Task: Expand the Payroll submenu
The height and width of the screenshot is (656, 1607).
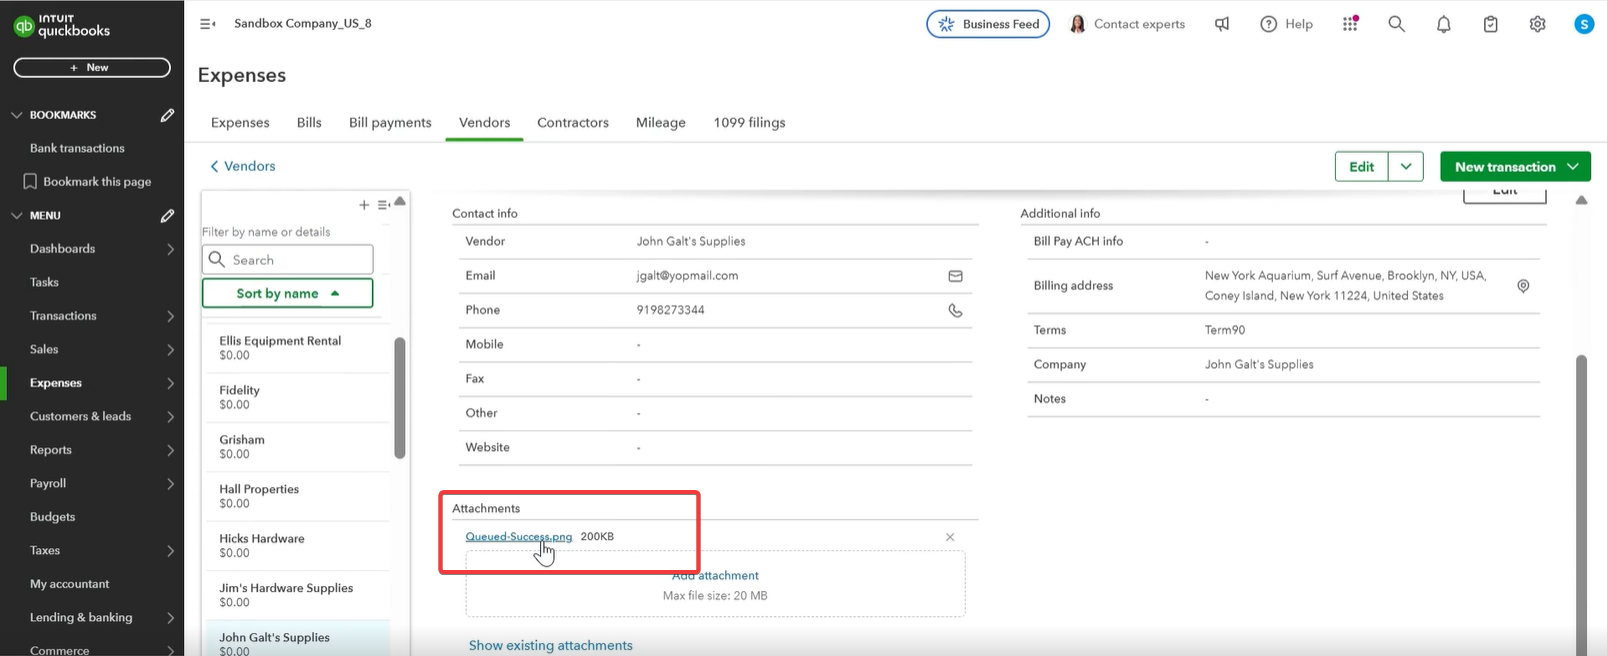Action: (170, 484)
